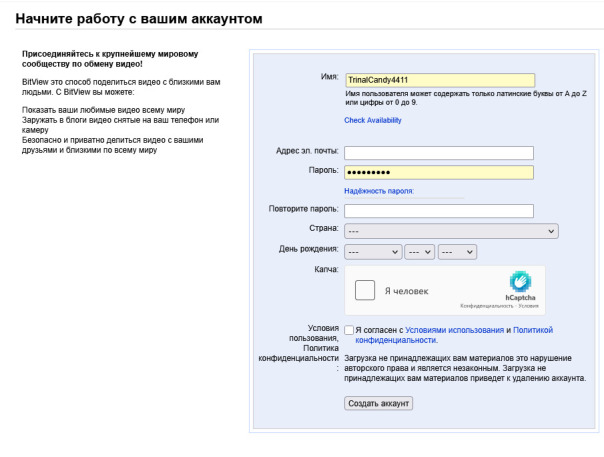Tick the hCaptcha 'Я человек' checkbox

pyautogui.click(x=365, y=290)
